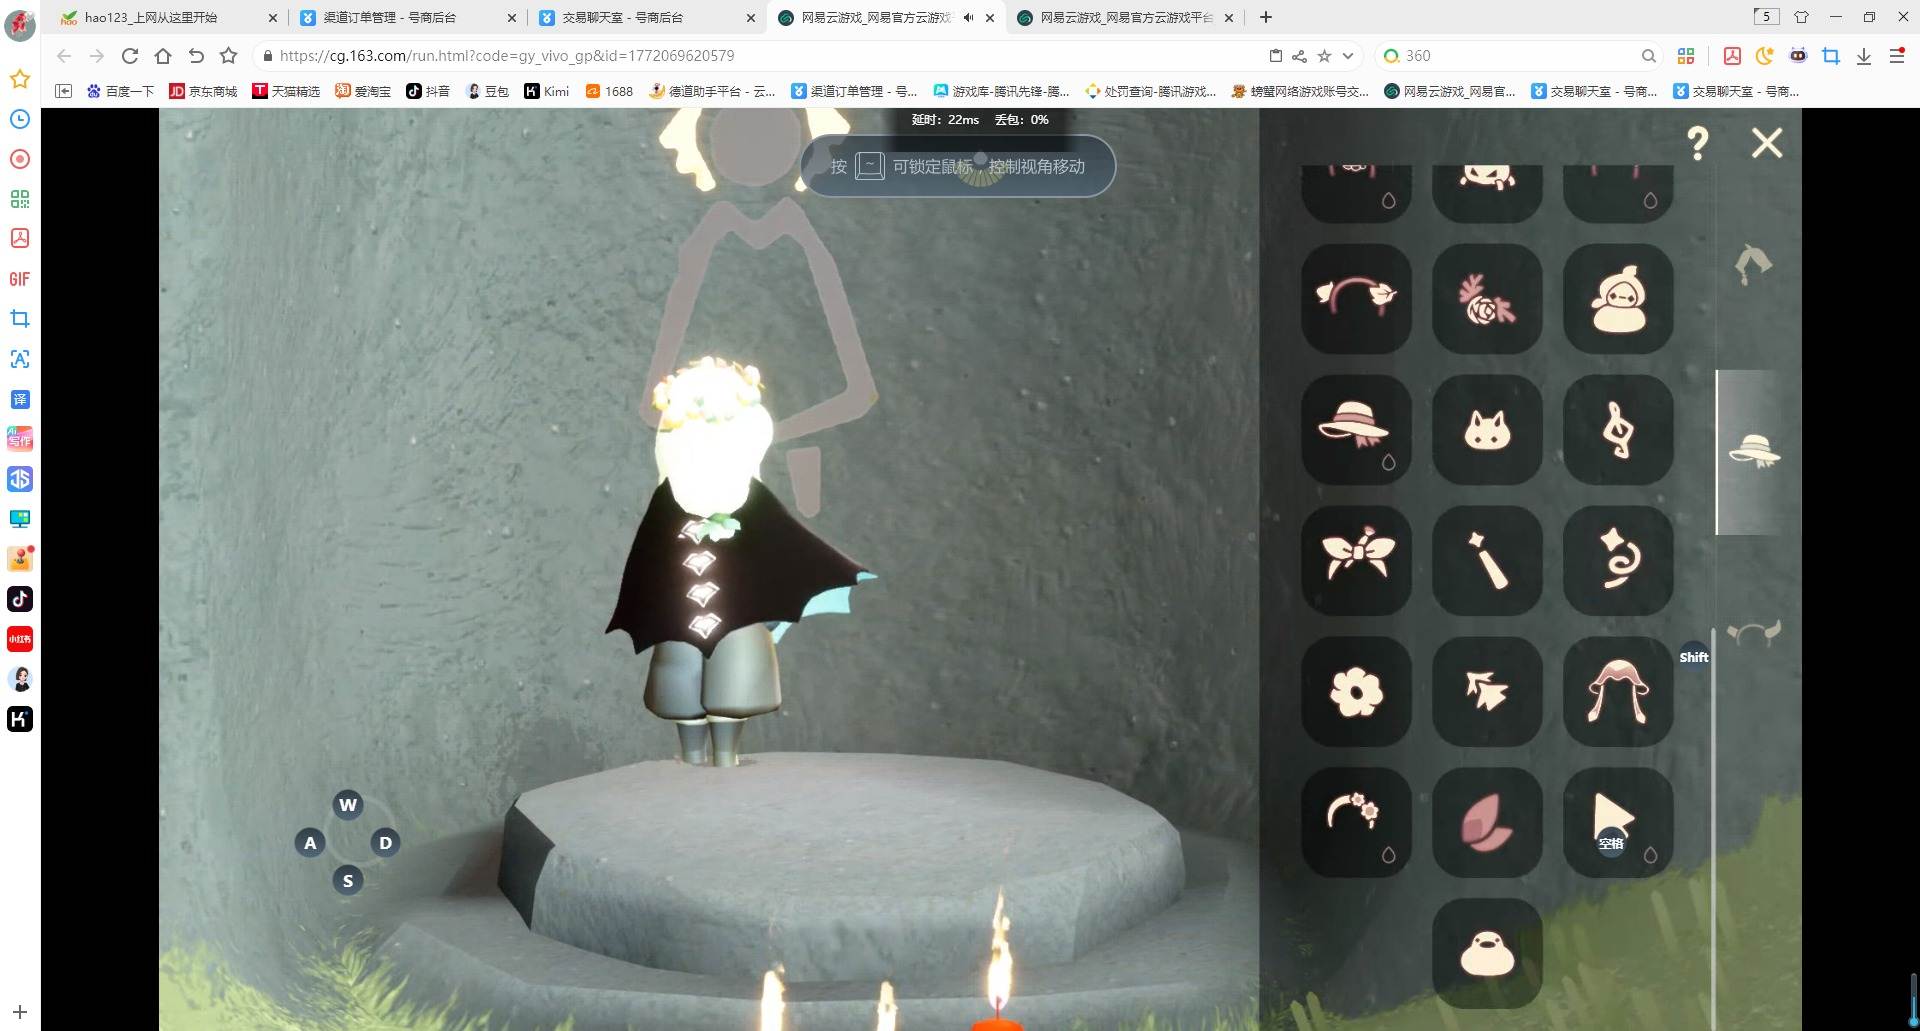
Task: Pick the bow ribbon hair accessory
Action: (1355, 560)
